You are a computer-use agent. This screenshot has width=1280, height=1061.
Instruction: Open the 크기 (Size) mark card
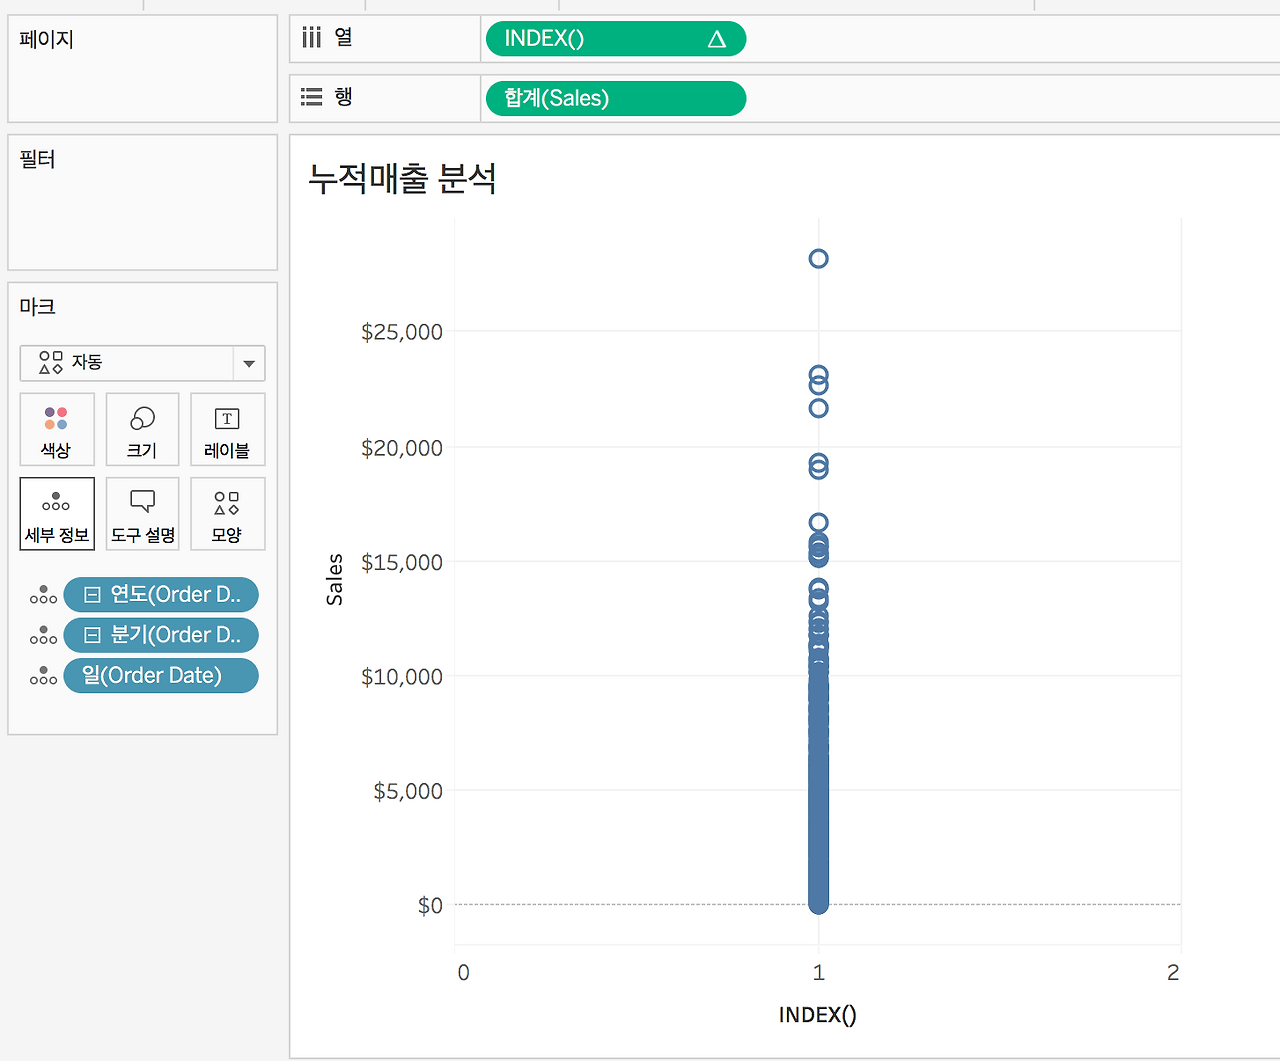tap(142, 429)
